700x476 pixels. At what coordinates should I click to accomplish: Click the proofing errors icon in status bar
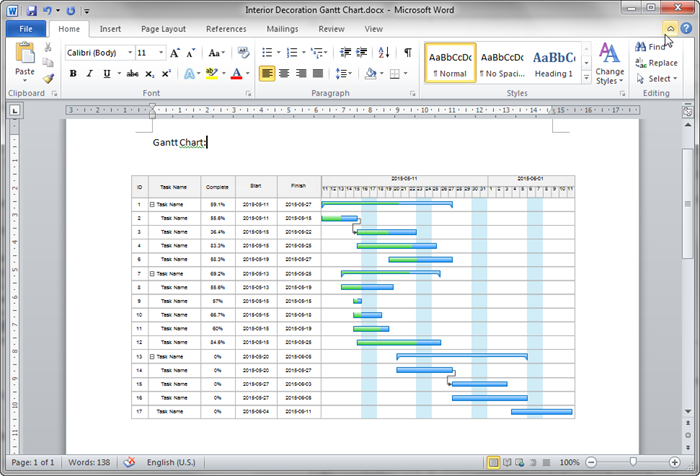[x=129, y=463]
